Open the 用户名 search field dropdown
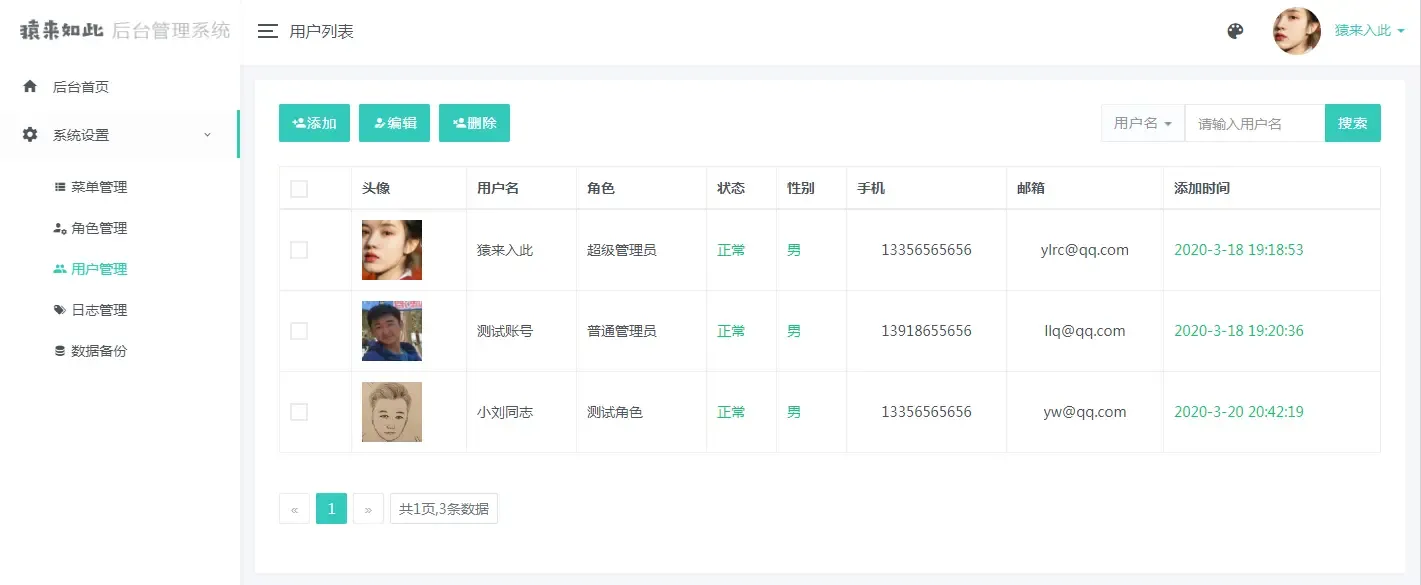This screenshot has width=1421, height=585. [1142, 122]
